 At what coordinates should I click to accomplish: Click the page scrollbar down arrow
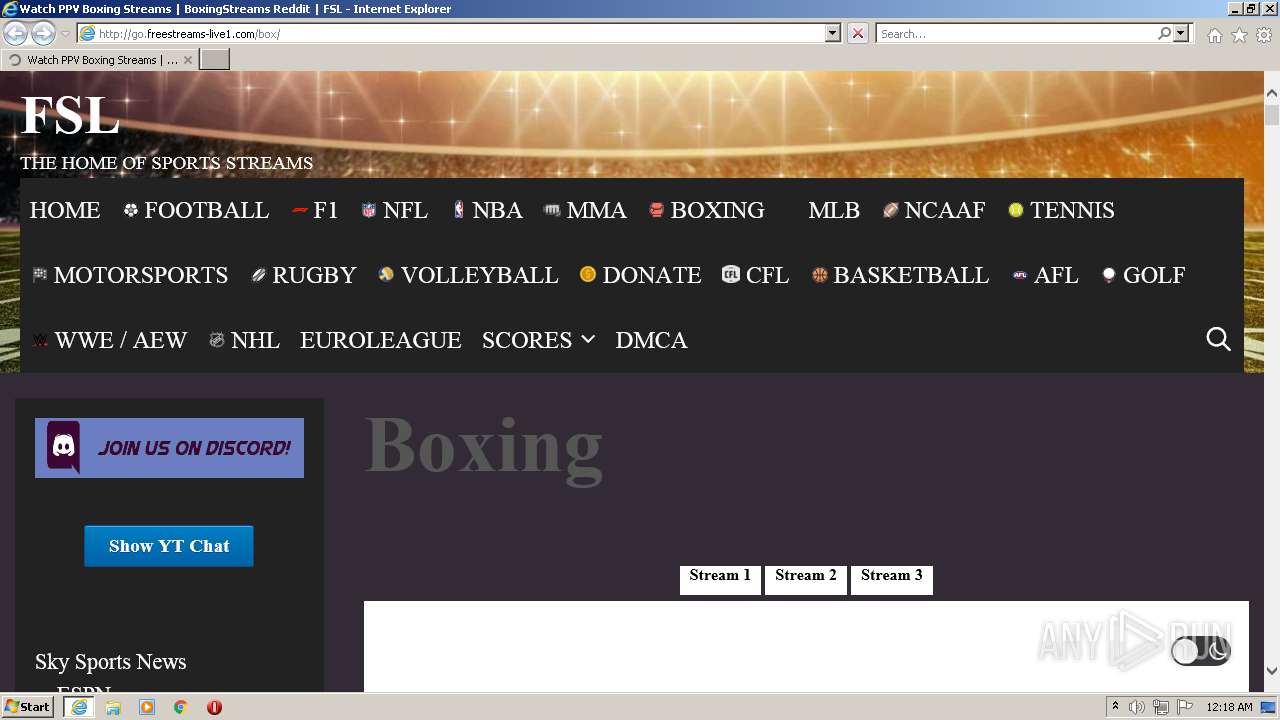(x=1272, y=671)
